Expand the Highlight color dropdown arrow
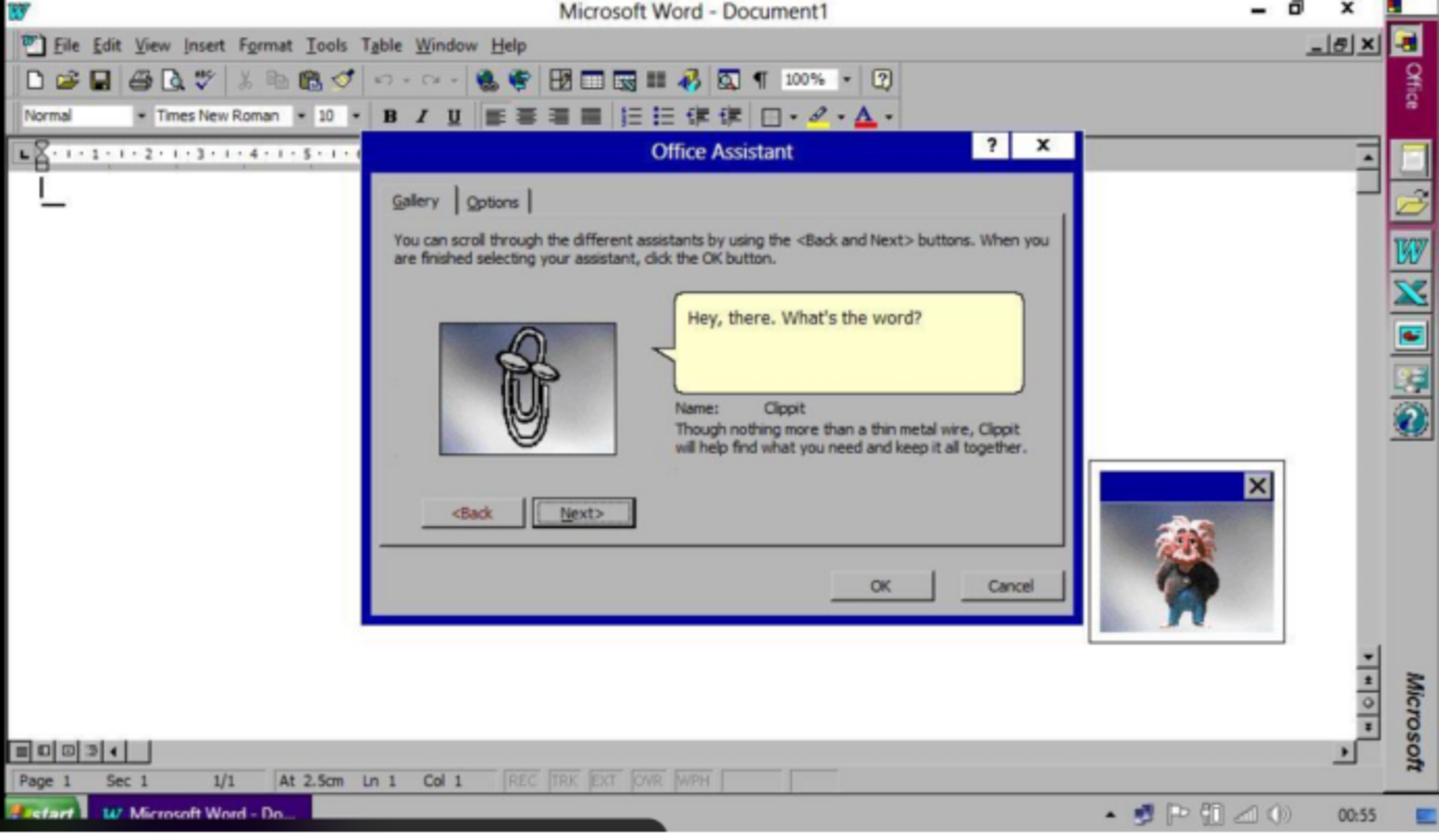Image resolution: width=1439 pixels, height=834 pixels. (841, 118)
